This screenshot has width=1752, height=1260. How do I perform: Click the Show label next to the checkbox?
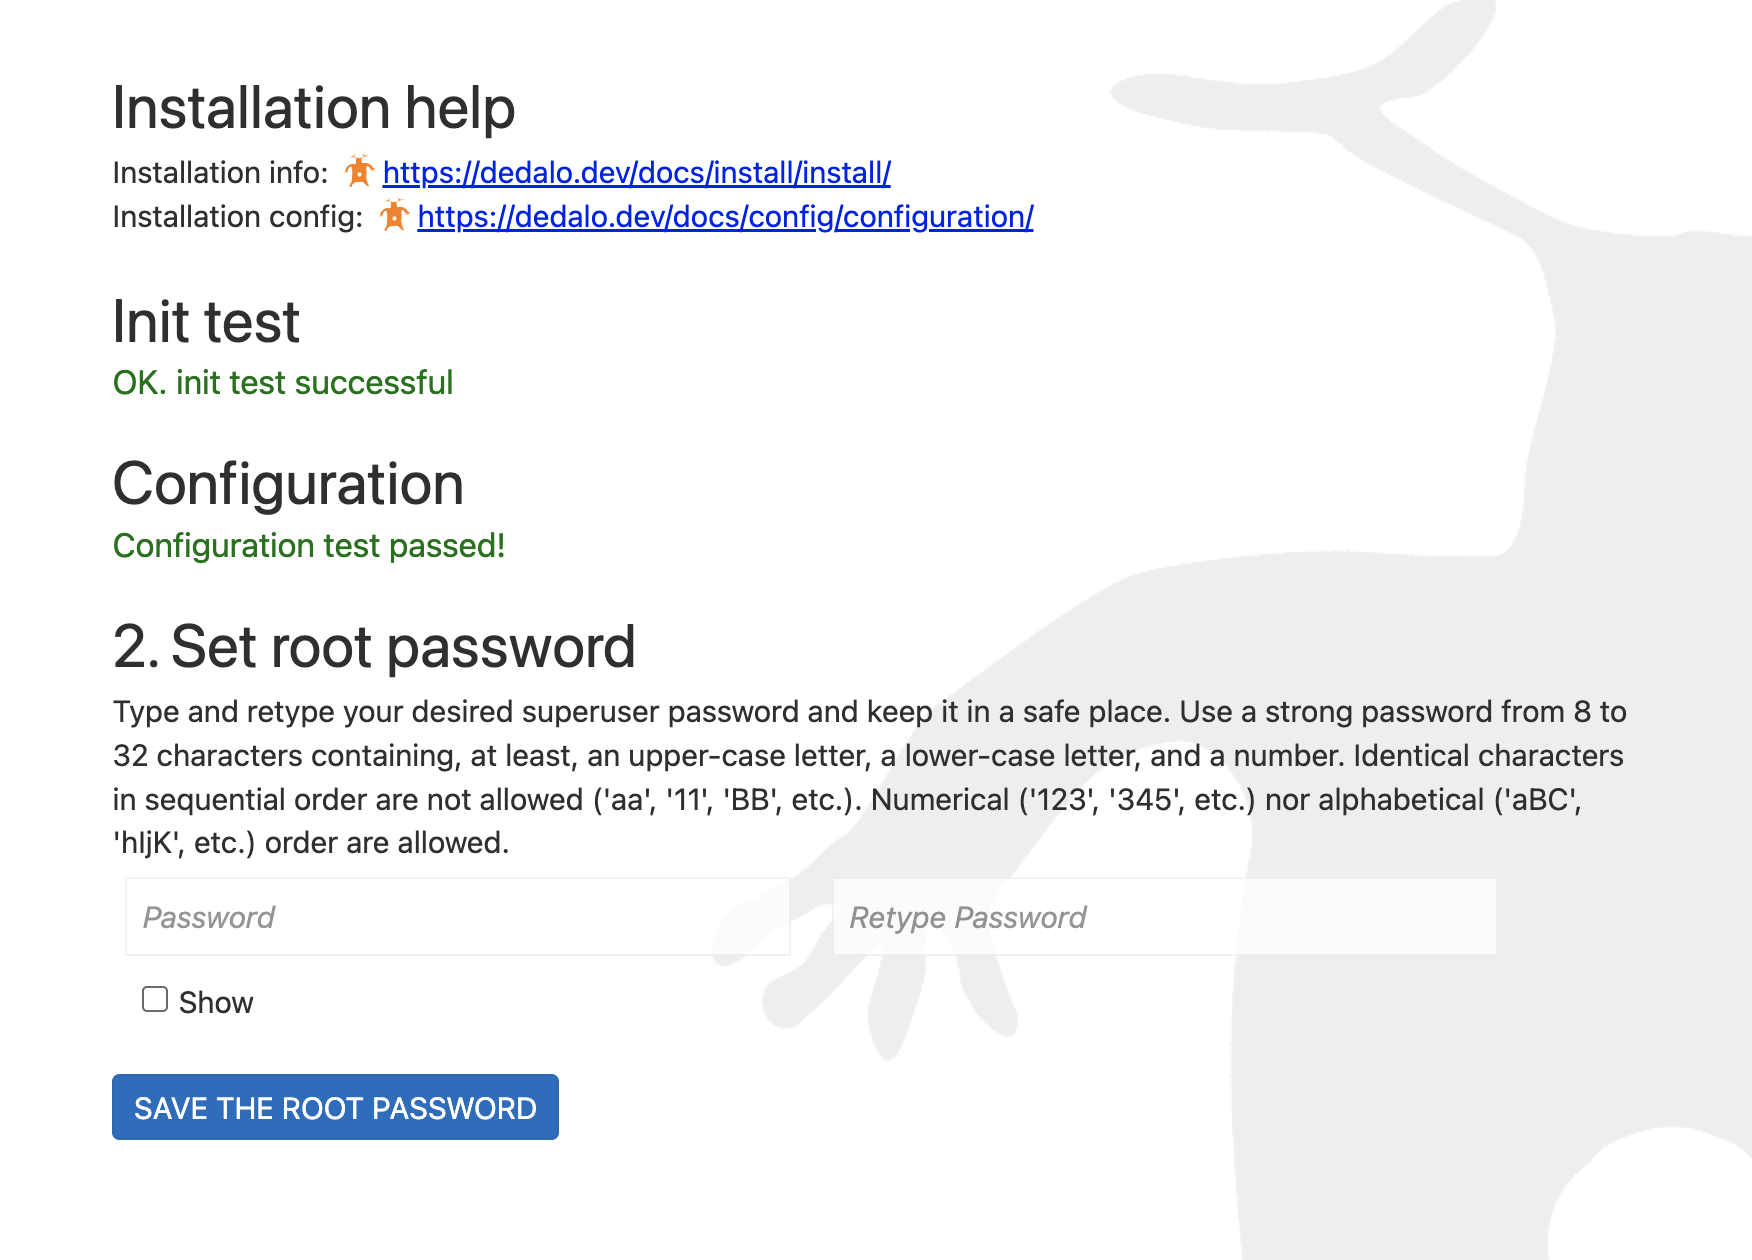coord(216,1002)
